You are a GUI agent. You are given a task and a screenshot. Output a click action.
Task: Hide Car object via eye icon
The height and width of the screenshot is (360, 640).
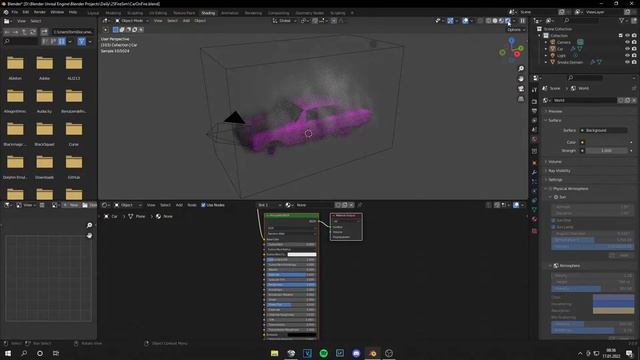coord(627,49)
